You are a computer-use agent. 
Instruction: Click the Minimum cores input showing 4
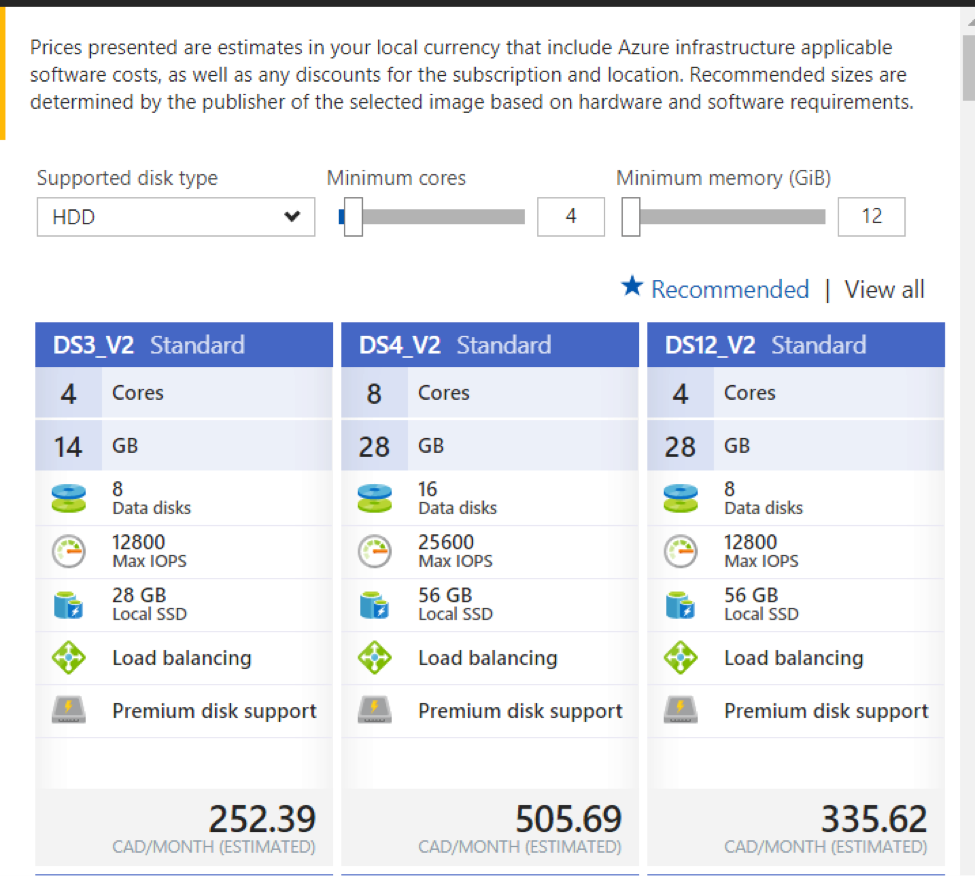tap(571, 217)
